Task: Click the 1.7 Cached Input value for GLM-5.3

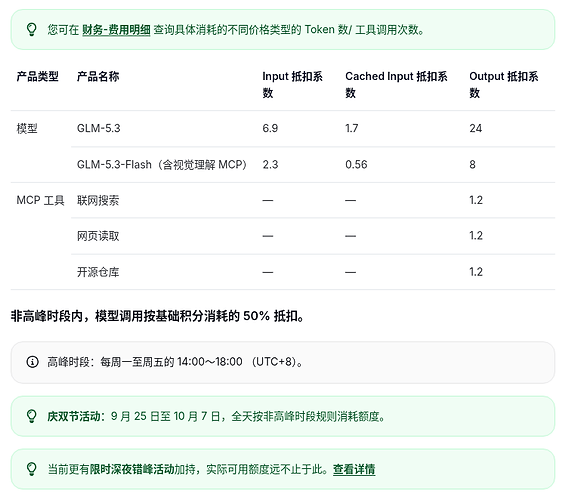Action: coord(352,128)
